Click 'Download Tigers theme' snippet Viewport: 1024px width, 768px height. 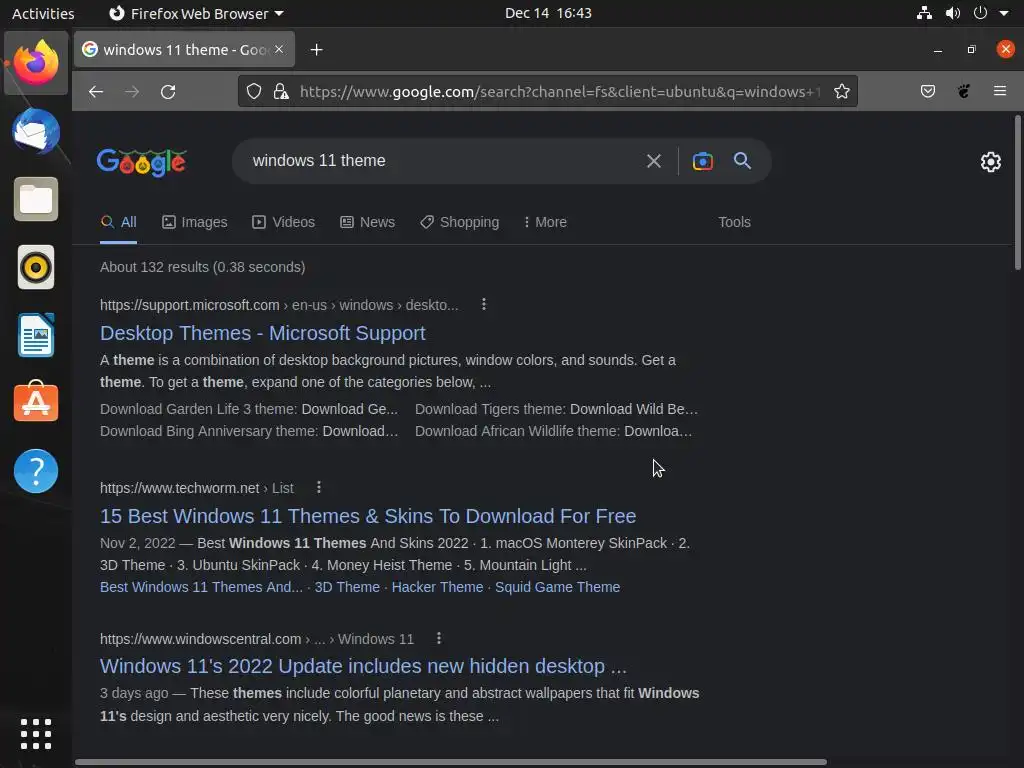[556, 409]
